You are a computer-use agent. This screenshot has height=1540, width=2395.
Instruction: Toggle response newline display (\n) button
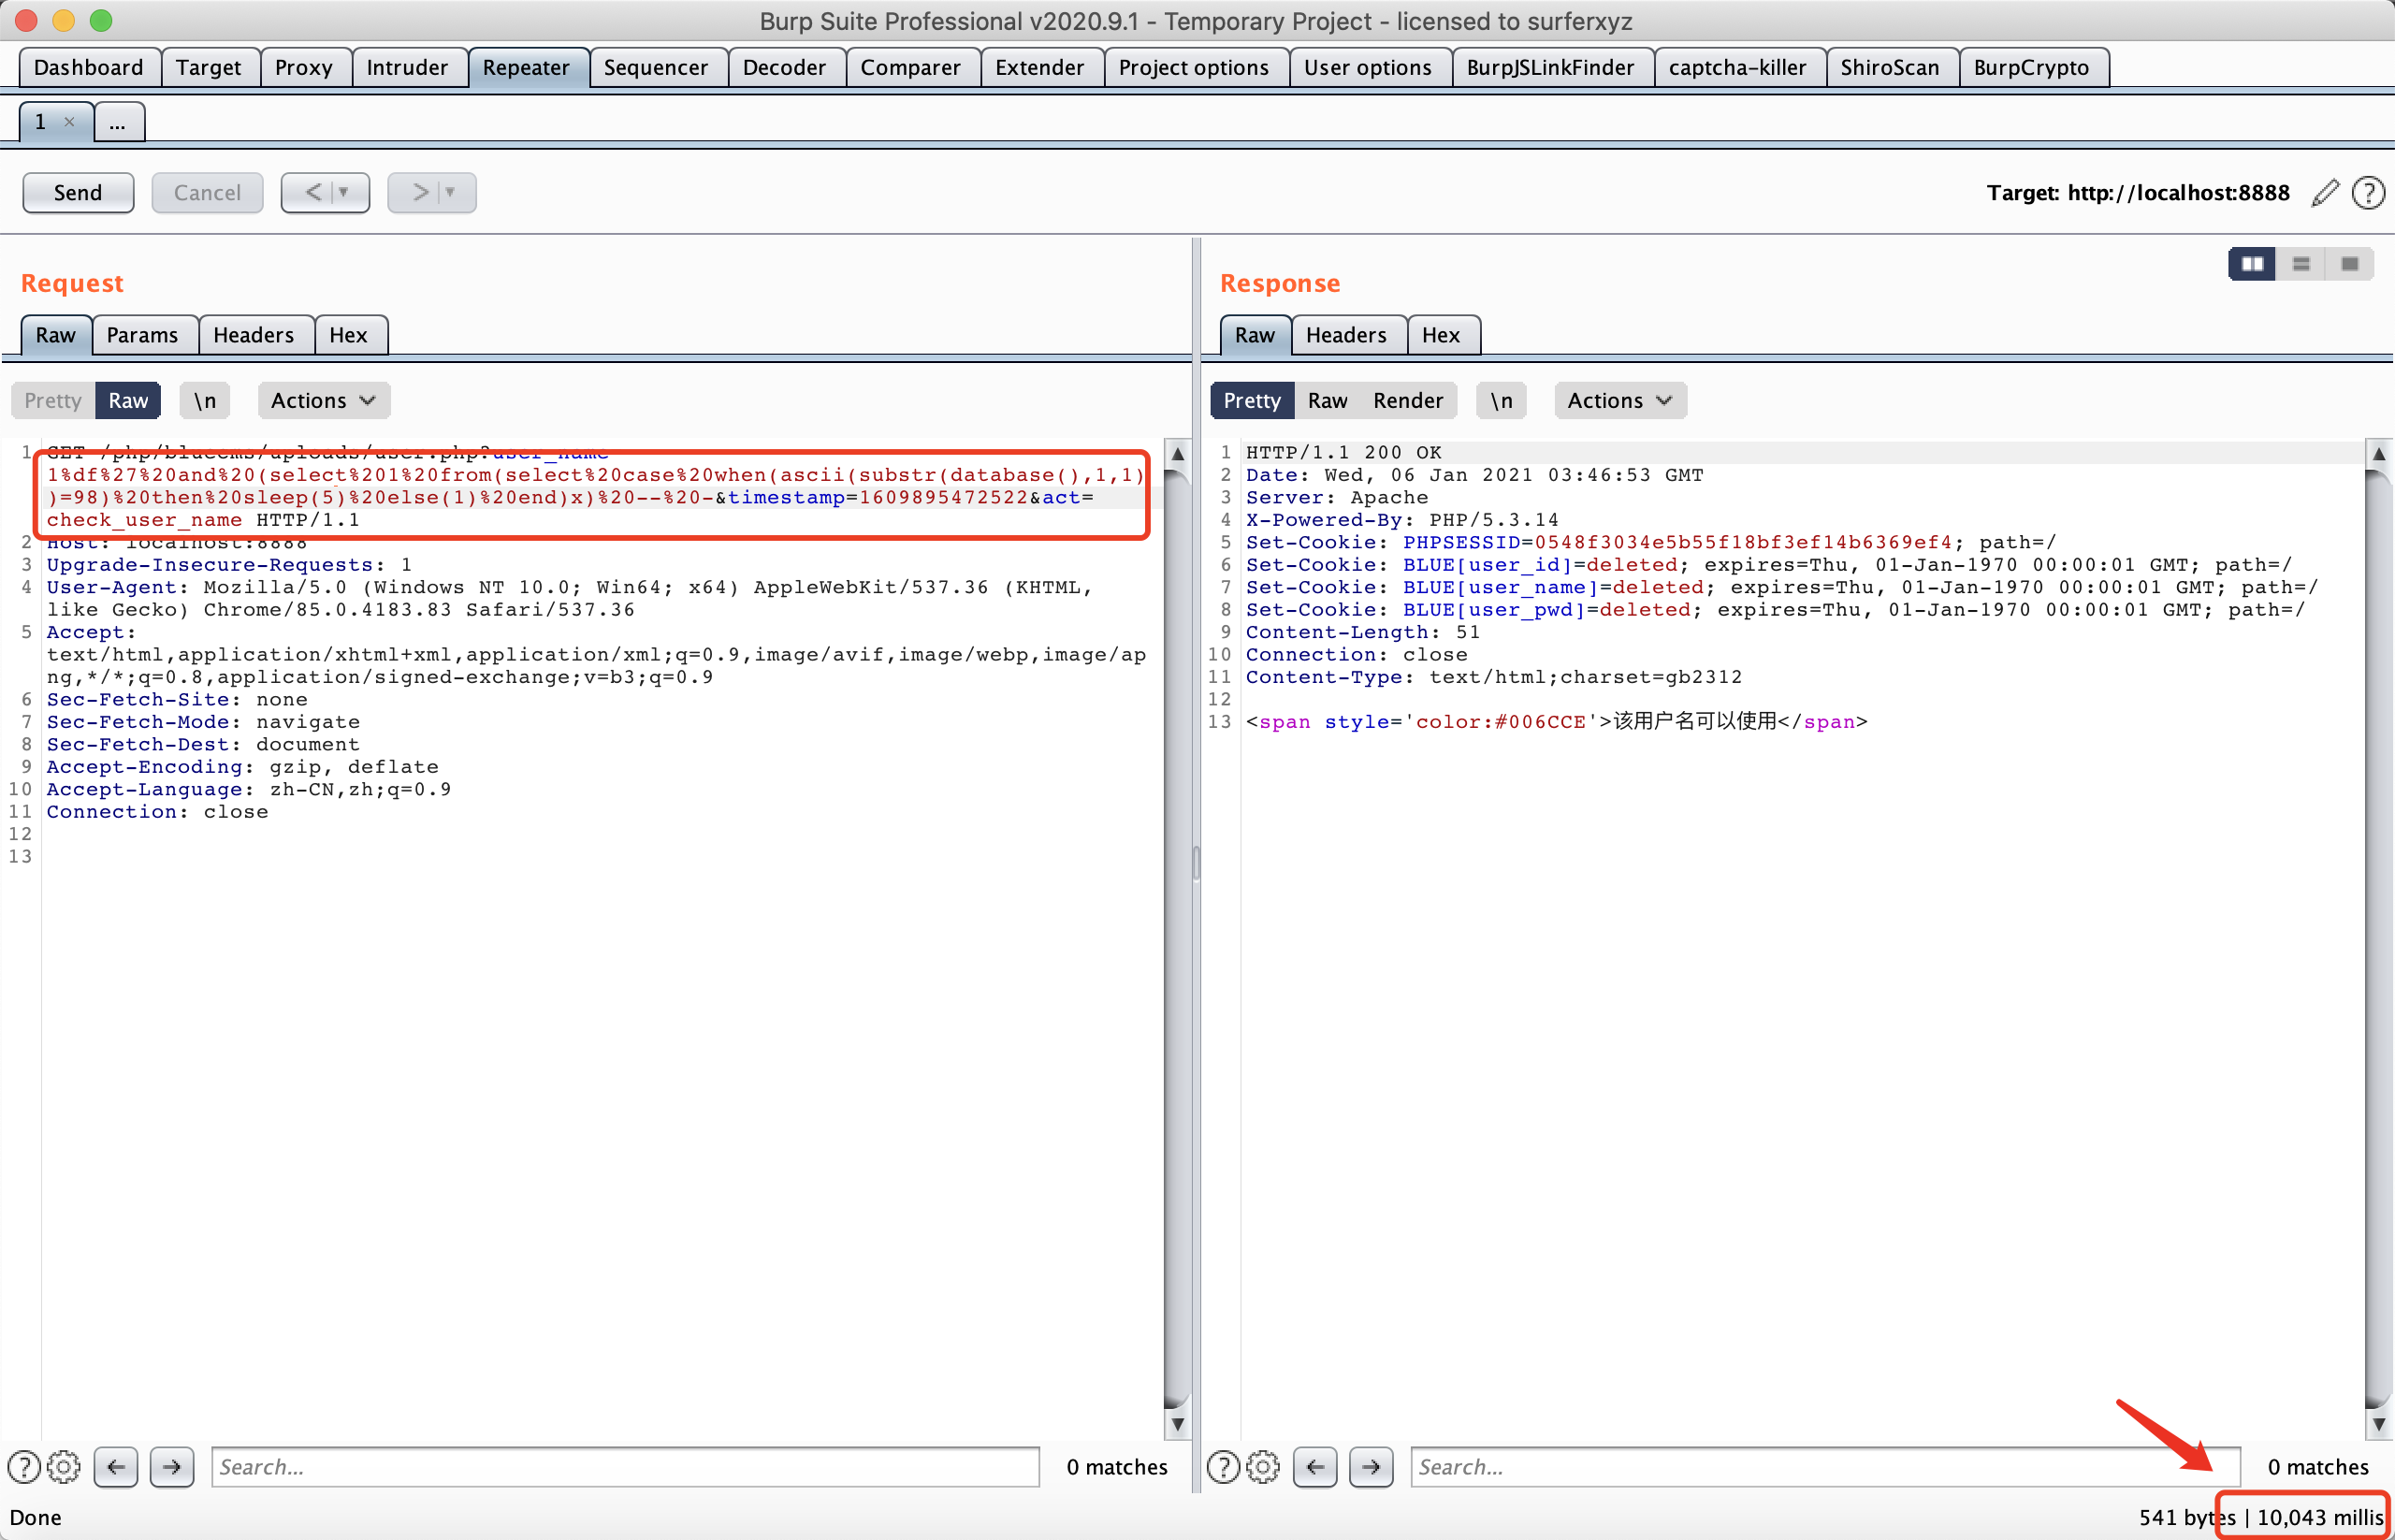point(1501,400)
